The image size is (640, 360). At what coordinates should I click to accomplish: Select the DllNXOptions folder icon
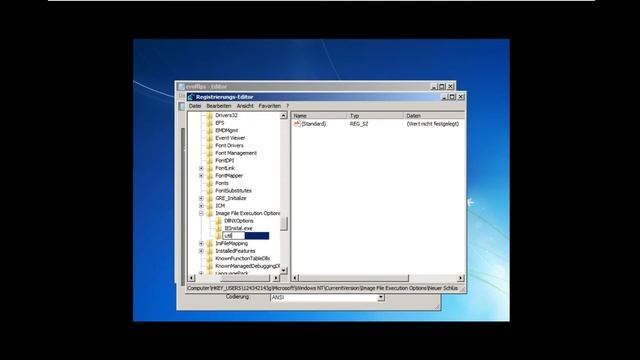coord(218,221)
